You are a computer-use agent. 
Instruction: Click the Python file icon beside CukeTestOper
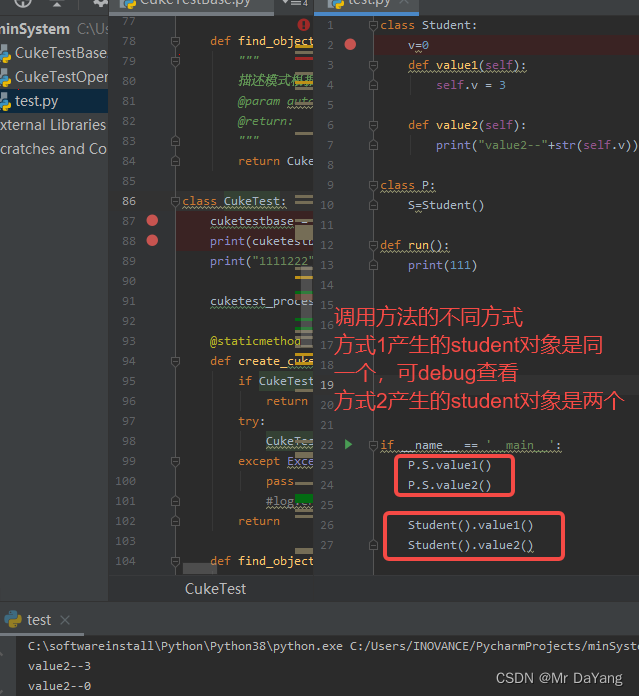(x=5, y=77)
